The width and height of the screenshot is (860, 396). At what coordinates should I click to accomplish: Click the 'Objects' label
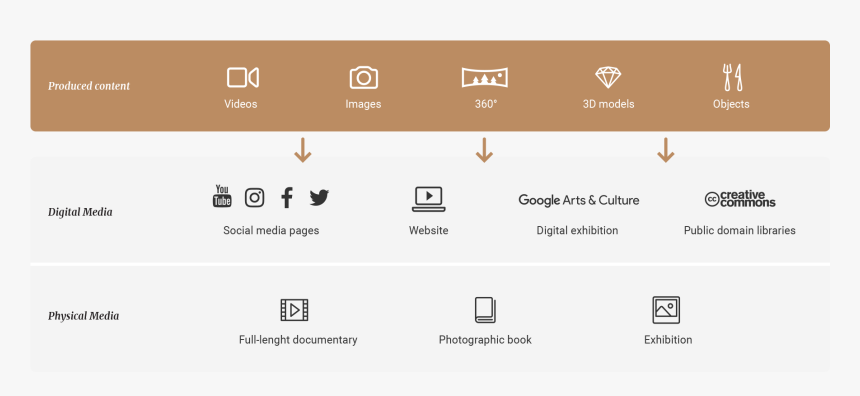coord(731,104)
